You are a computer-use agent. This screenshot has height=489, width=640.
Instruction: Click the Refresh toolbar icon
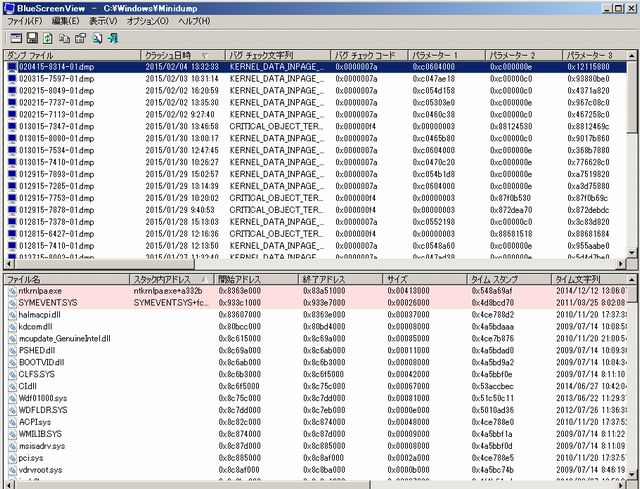coord(48,38)
